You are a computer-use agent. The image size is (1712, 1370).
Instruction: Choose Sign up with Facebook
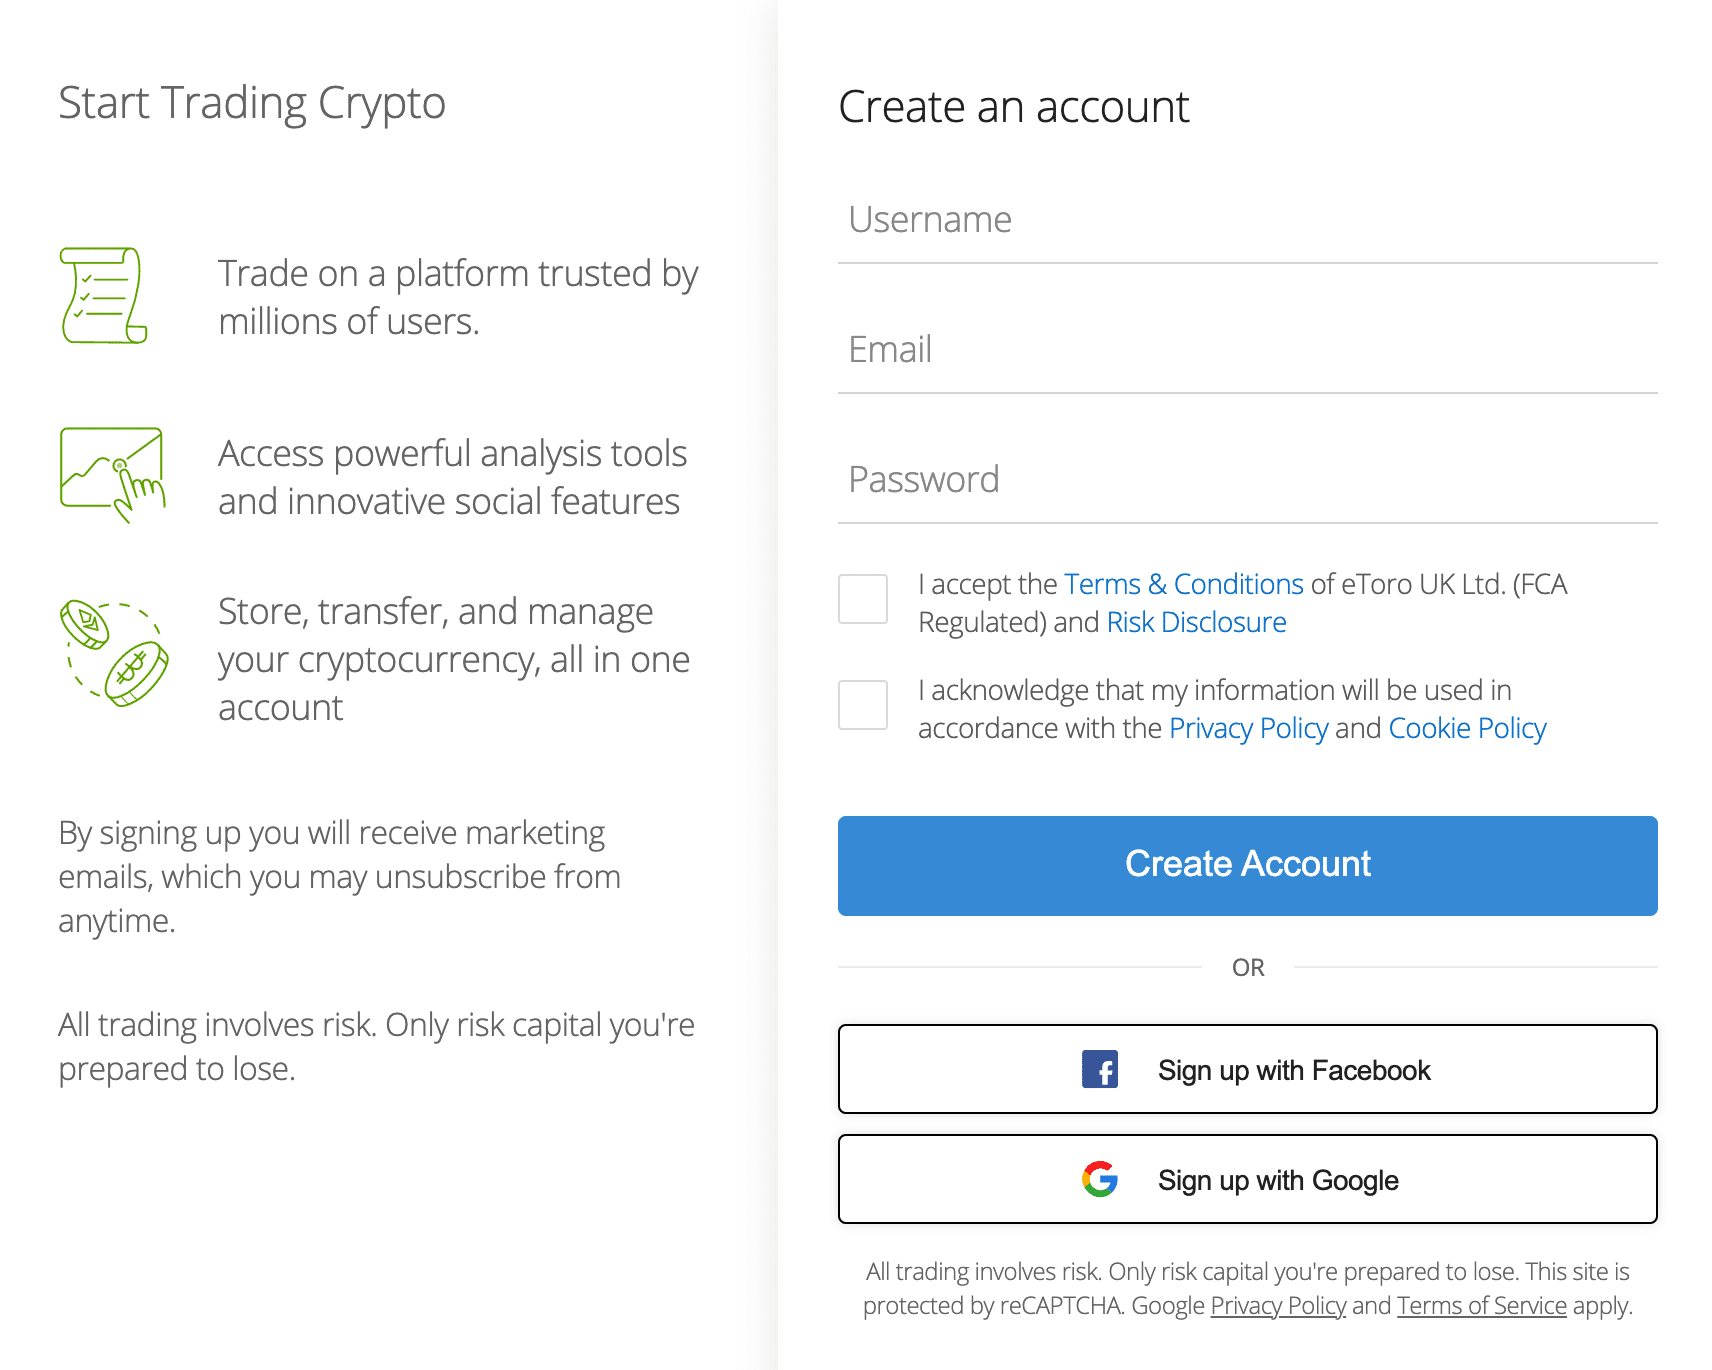pos(1248,1069)
